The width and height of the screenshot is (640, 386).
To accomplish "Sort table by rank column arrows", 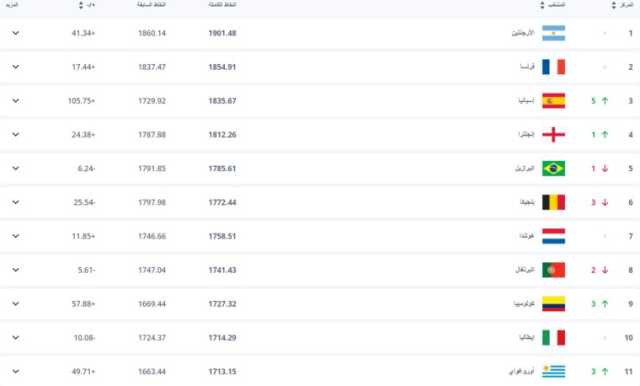I will click(x=613, y=5).
